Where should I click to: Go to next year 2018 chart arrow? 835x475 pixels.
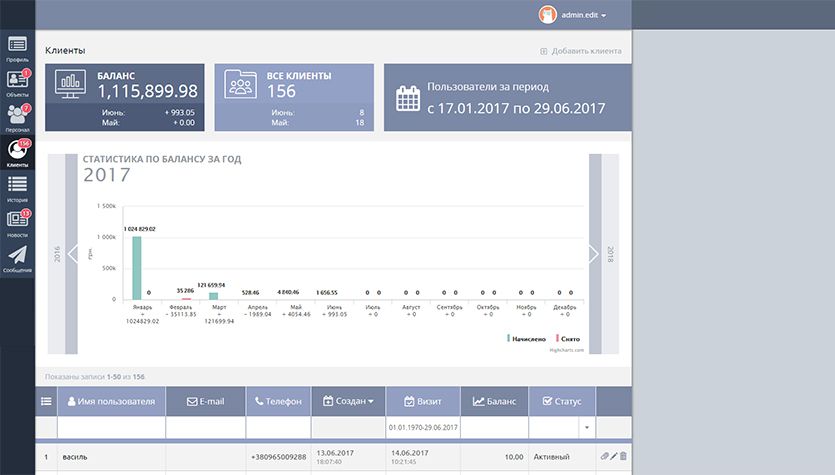coord(594,254)
